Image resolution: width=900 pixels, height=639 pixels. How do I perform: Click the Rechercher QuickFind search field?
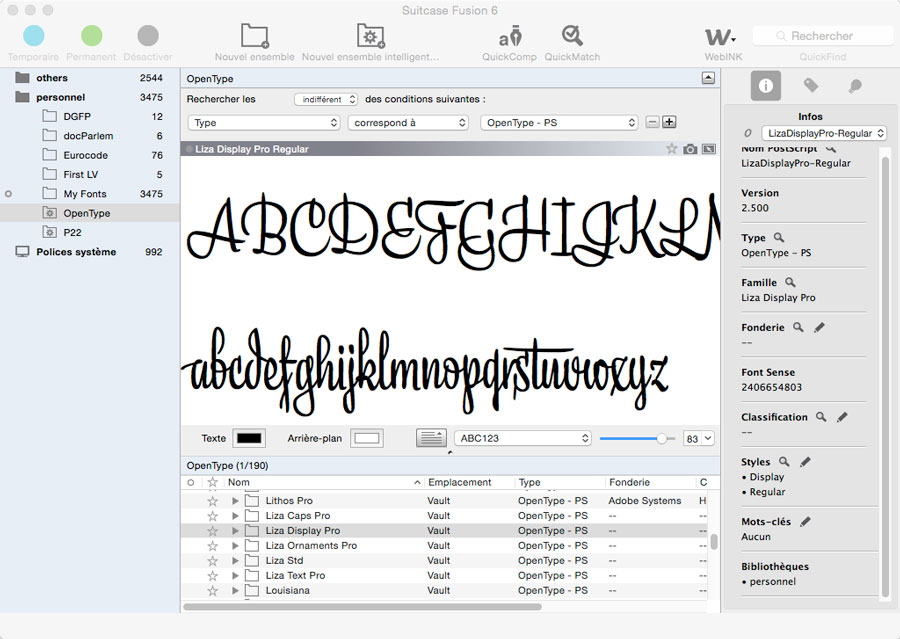tap(823, 36)
